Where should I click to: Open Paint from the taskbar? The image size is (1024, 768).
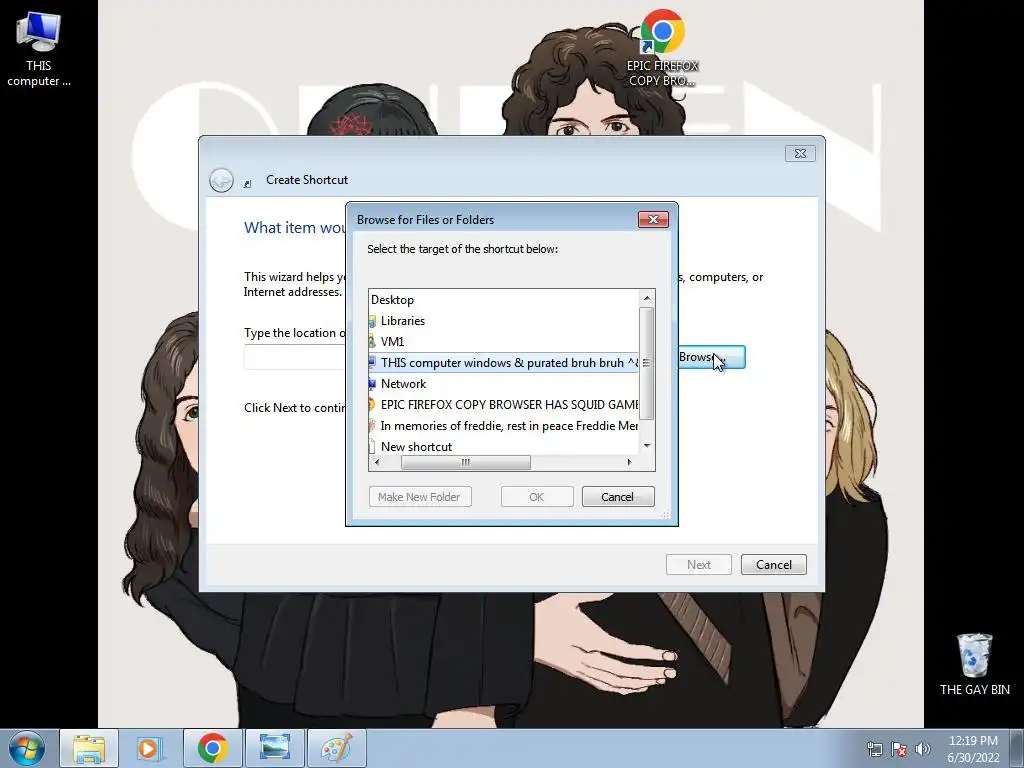tap(336, 748)
